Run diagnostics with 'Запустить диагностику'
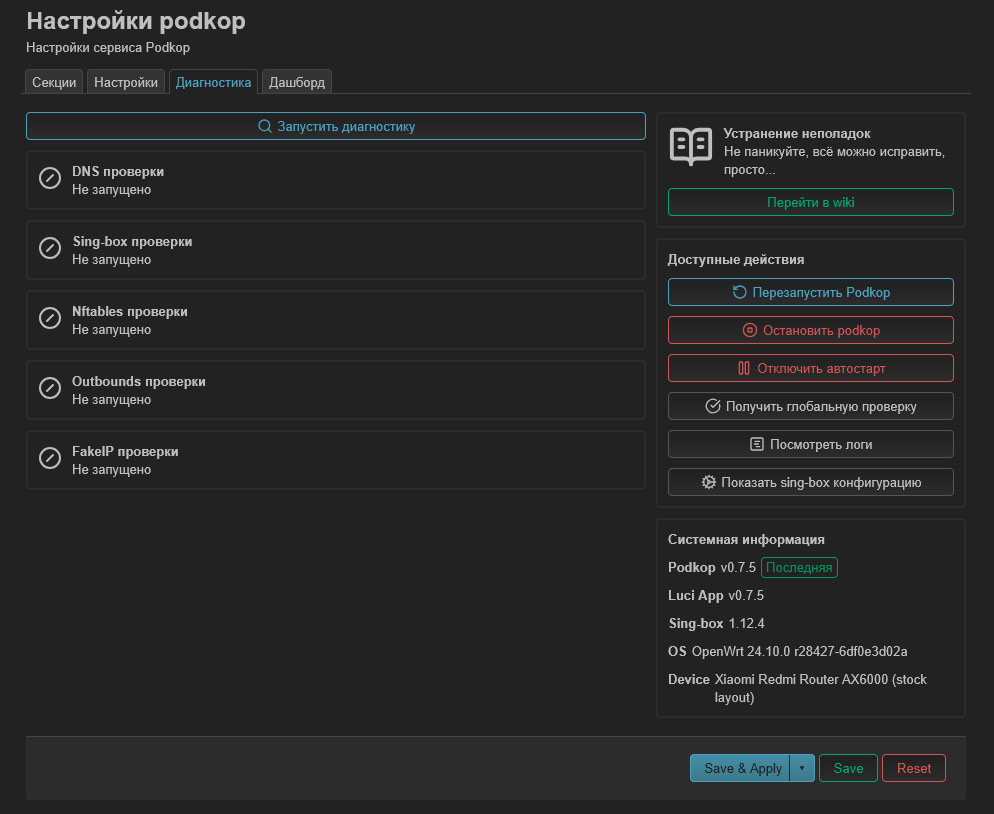994x814 pixels. pyautogui.click(x=336, y=125)
